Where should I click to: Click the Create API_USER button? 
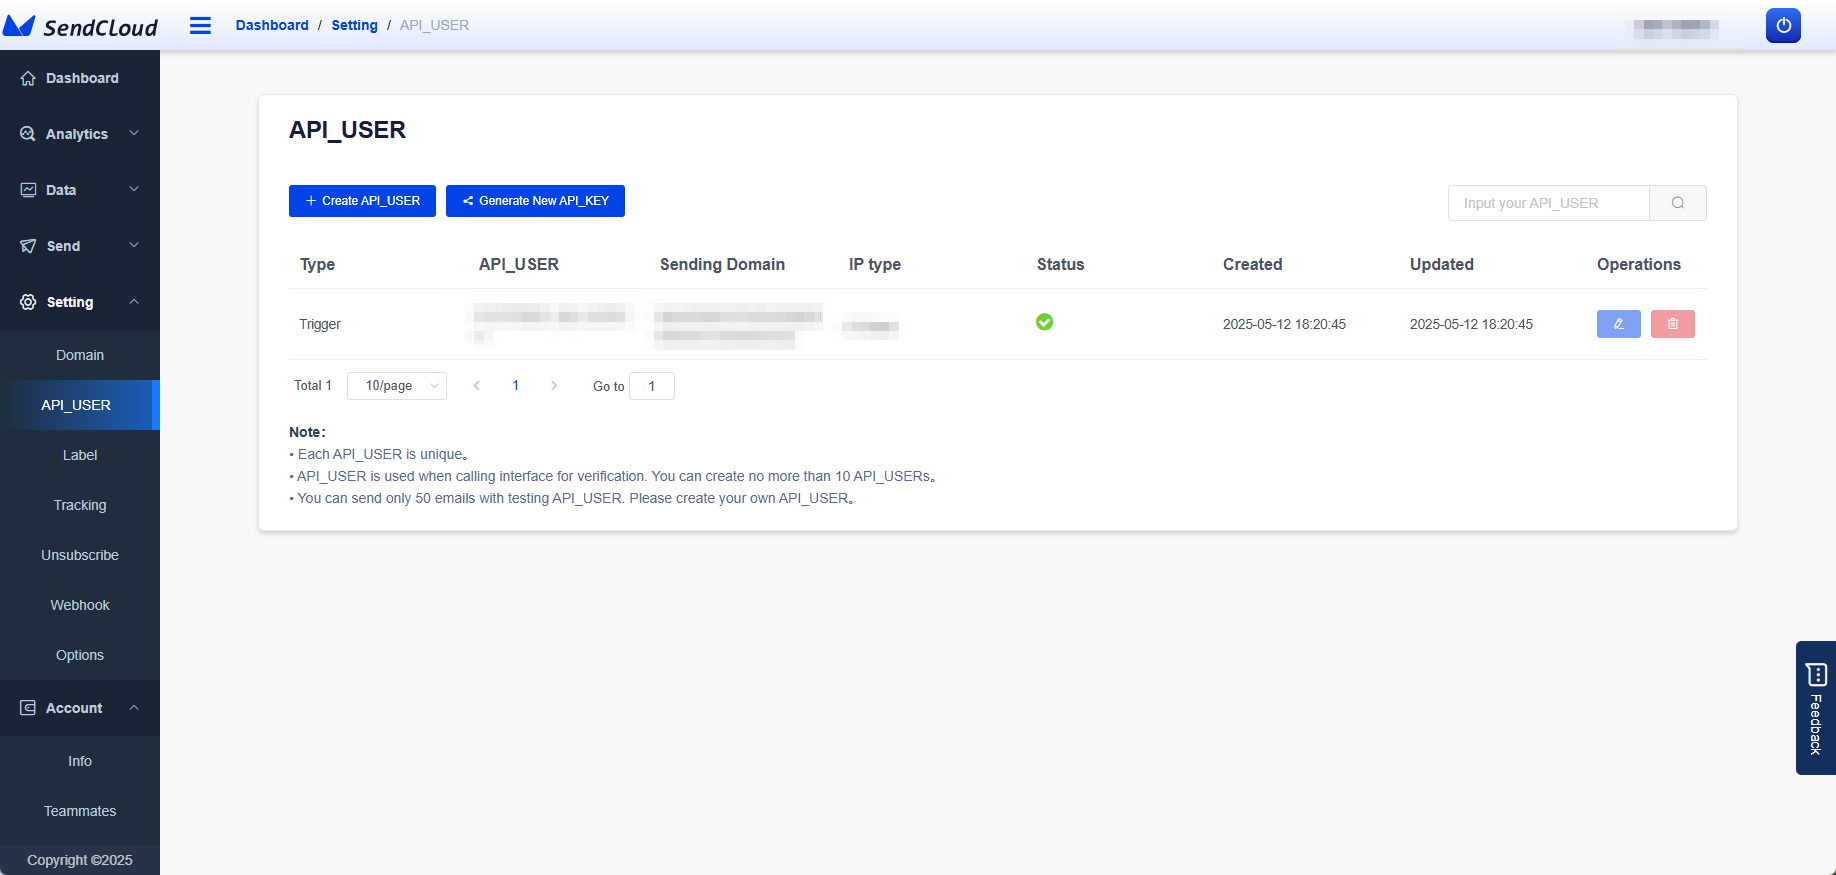[362, 201]
